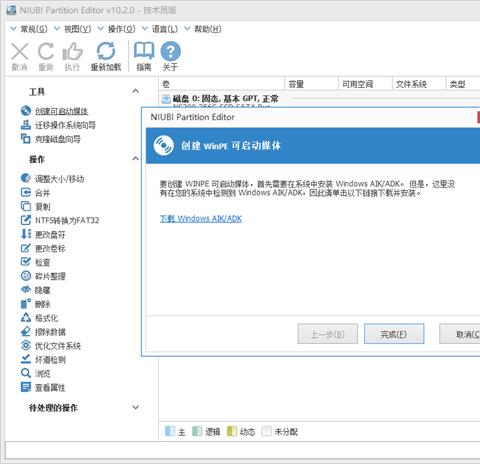
Task: Open the 常规(G) menu
Action: [x=29, y=29]
